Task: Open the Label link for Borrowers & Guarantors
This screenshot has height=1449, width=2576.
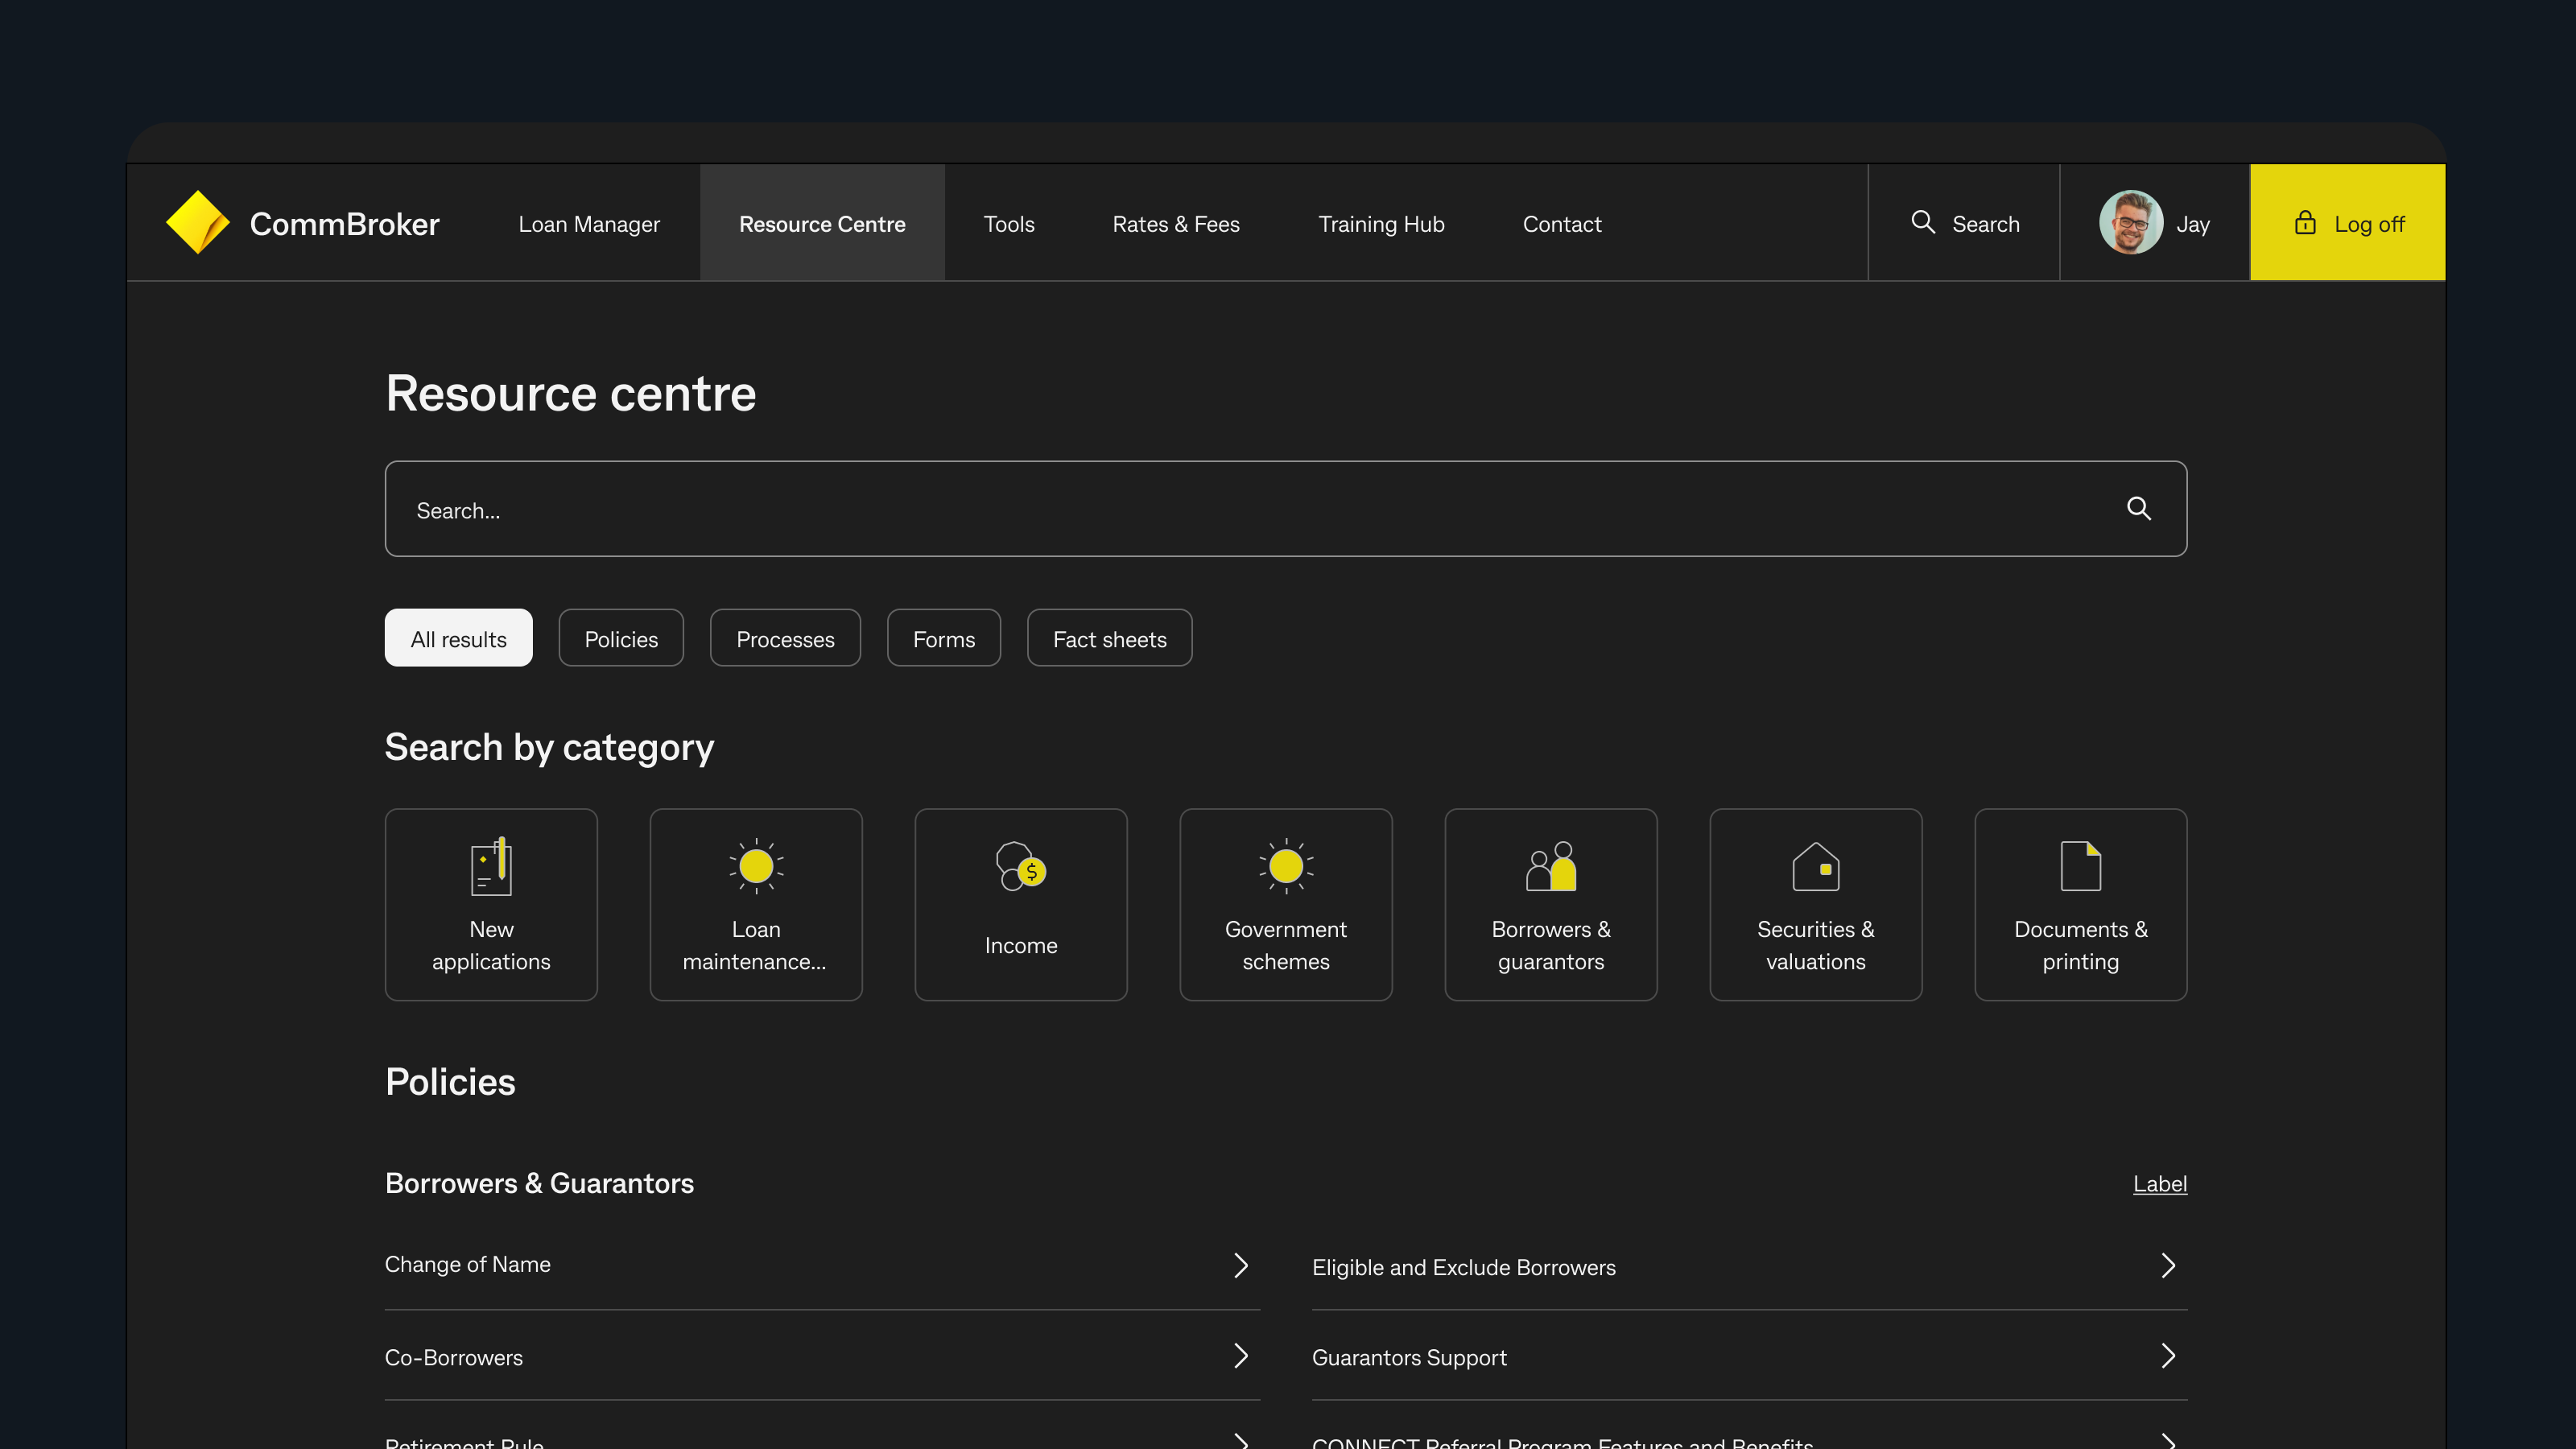Action: click(2159, 1184)
